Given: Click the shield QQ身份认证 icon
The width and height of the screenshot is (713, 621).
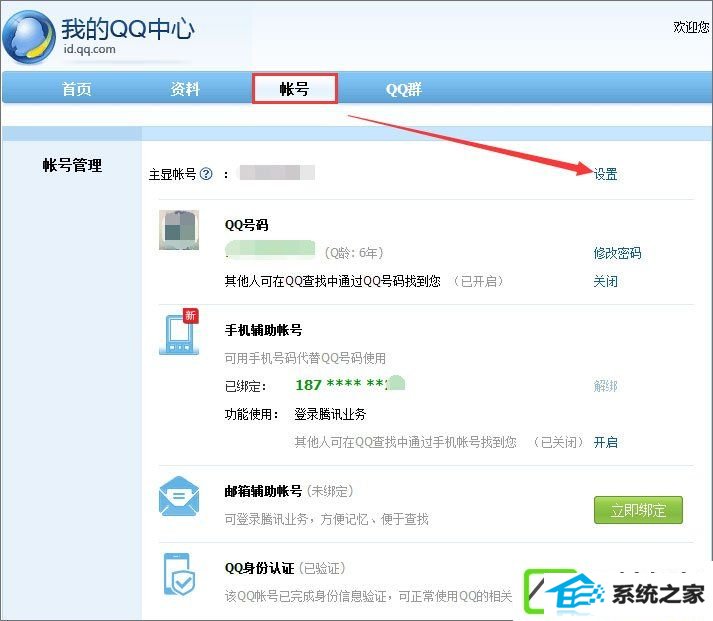Looking at the screenshot, I should click(x=179, y=574).
